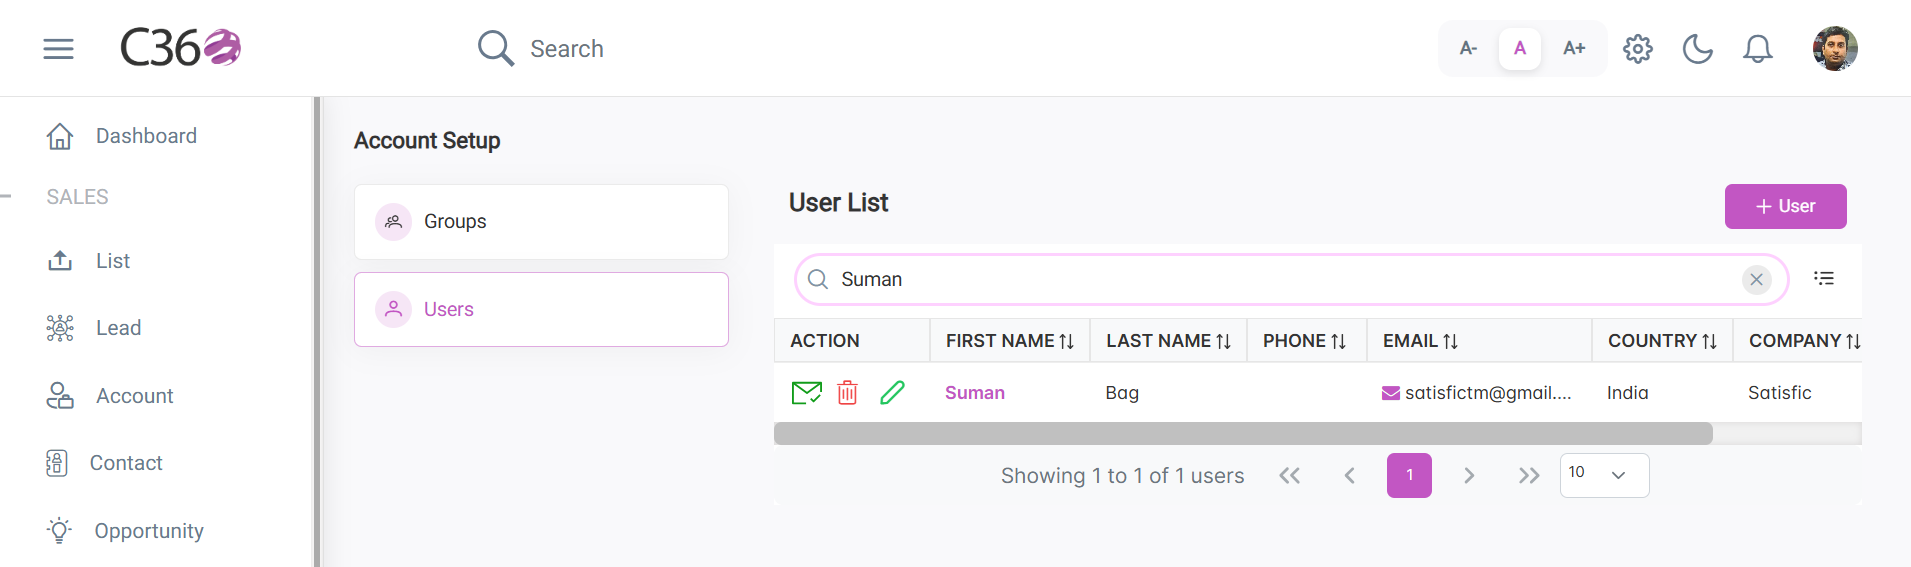Click the C360 logo
Viewport: 1911px width, 567px height.
[x=180, y=47]
